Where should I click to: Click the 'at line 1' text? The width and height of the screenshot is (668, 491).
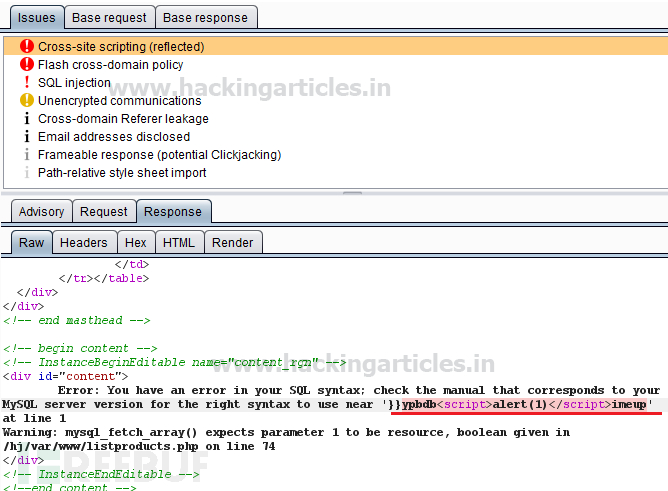[x=34, y=418]
